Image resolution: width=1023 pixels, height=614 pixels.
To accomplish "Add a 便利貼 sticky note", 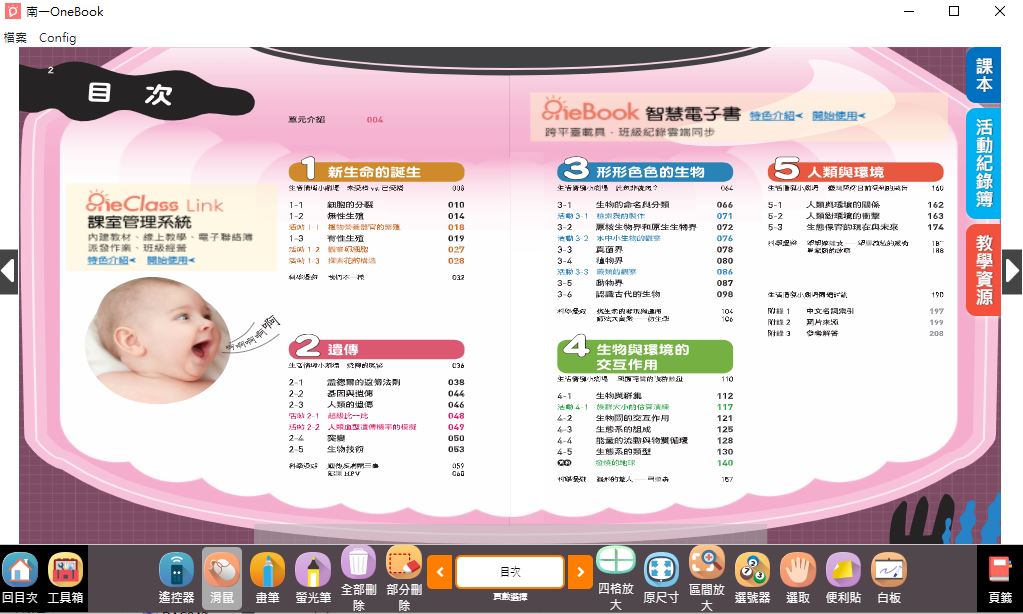I will point(843,578).
